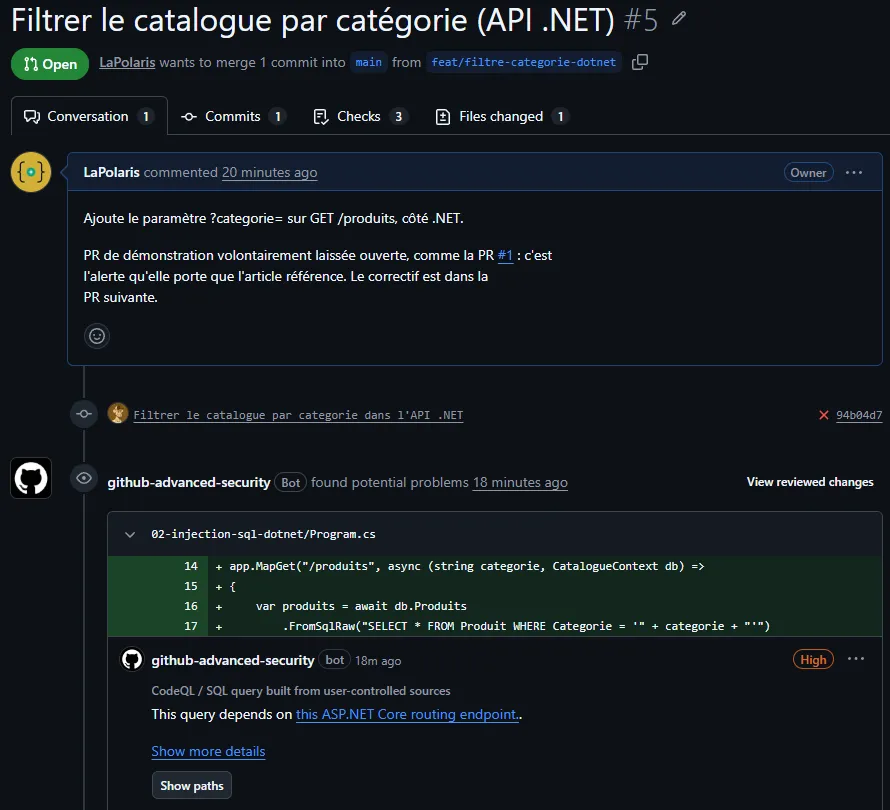The image size is (890, 810).
Task: Open the comment options three-dot menu
Action: 854,173
